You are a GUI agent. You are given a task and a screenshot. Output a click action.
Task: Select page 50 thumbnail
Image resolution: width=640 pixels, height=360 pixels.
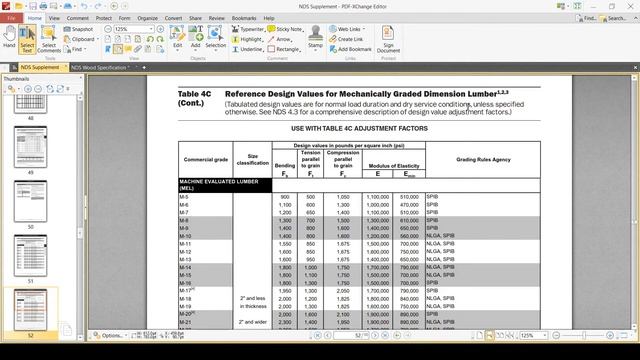(x=31, y=201)
